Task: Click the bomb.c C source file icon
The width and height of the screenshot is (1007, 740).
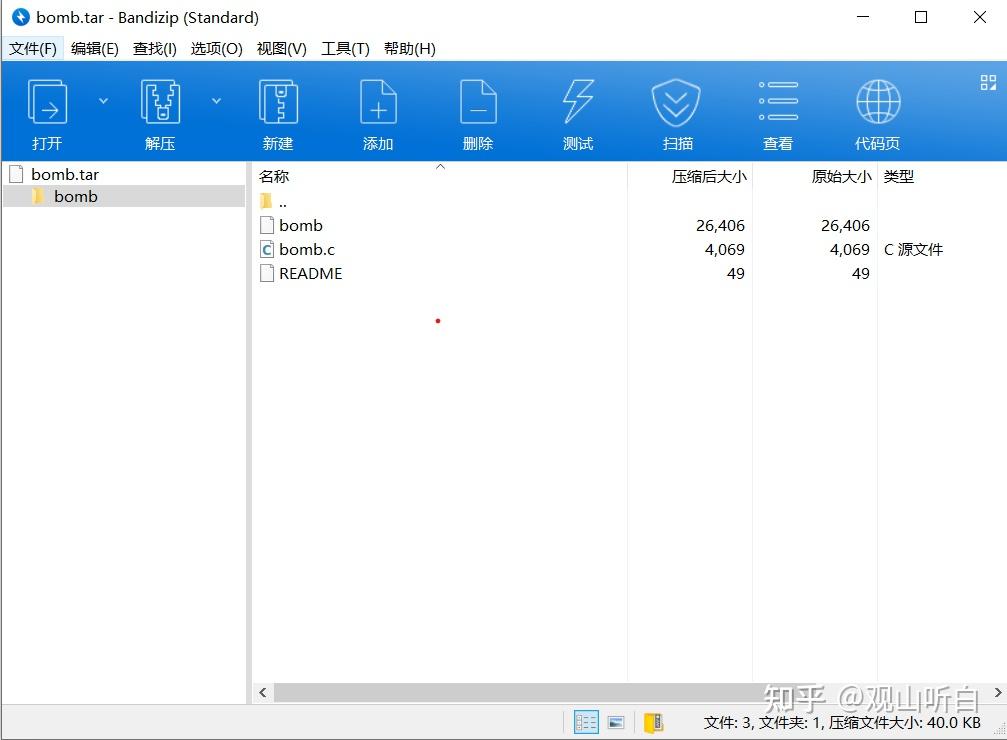Action: [267, 249]
